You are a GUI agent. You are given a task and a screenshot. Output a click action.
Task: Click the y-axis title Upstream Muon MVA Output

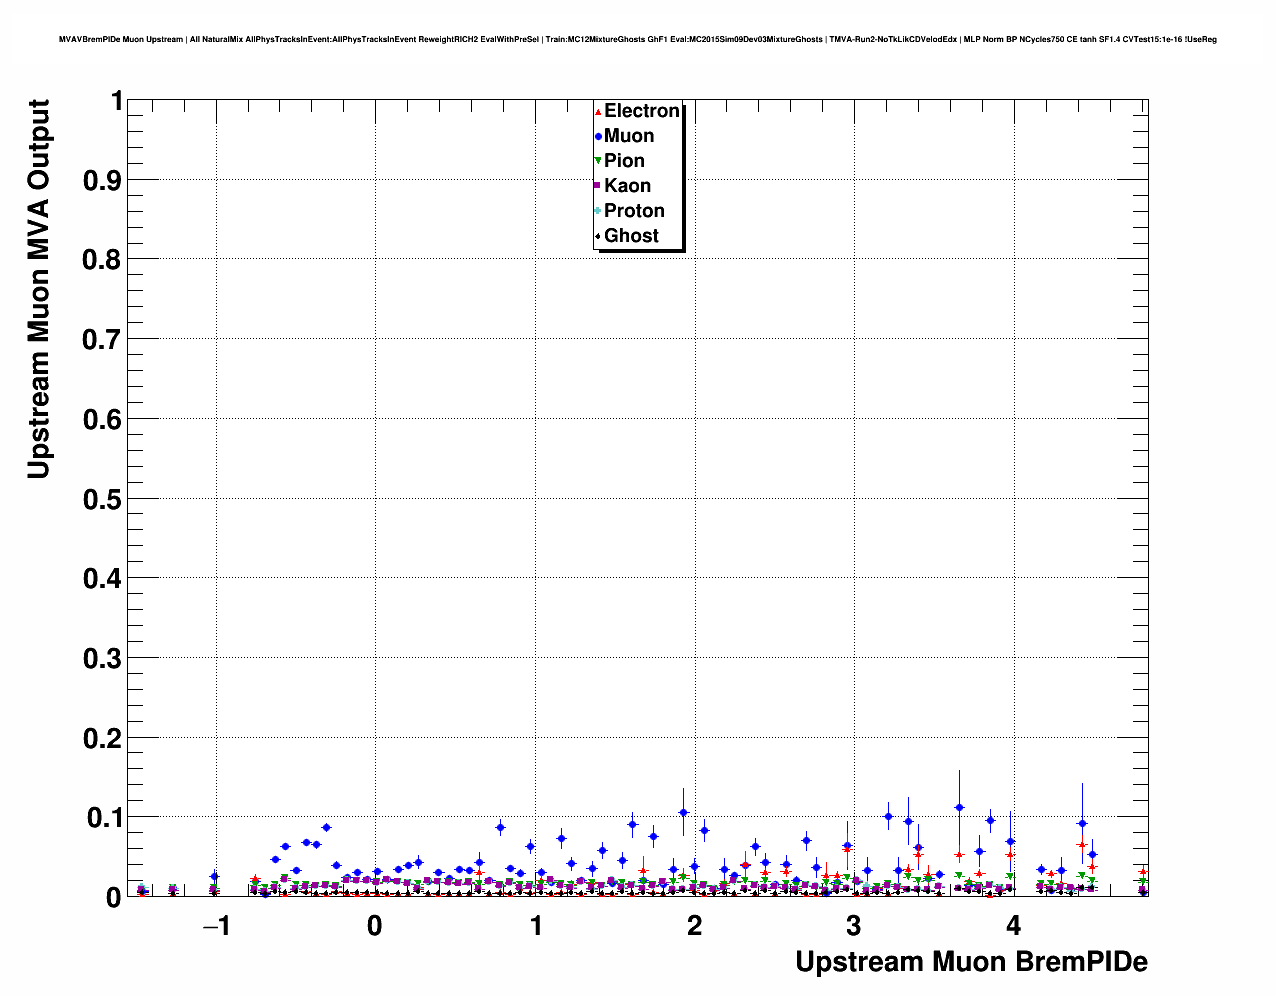pos(38,289)
